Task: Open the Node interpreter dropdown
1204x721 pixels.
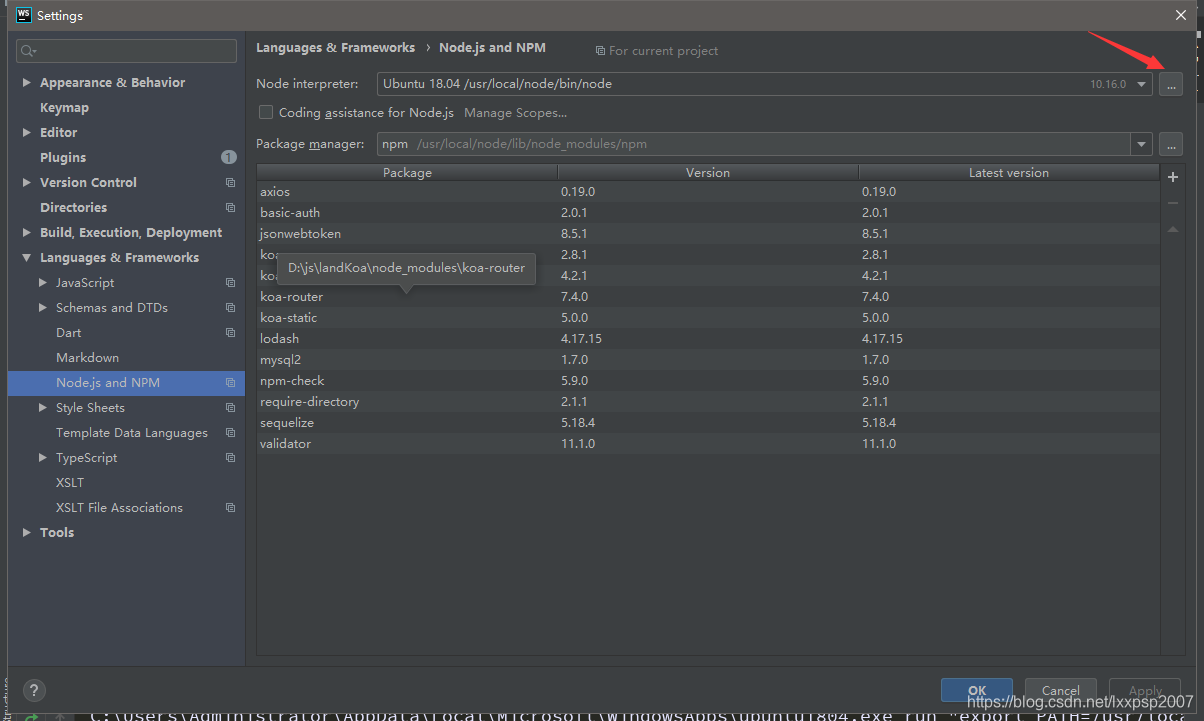Action: 1143,84
